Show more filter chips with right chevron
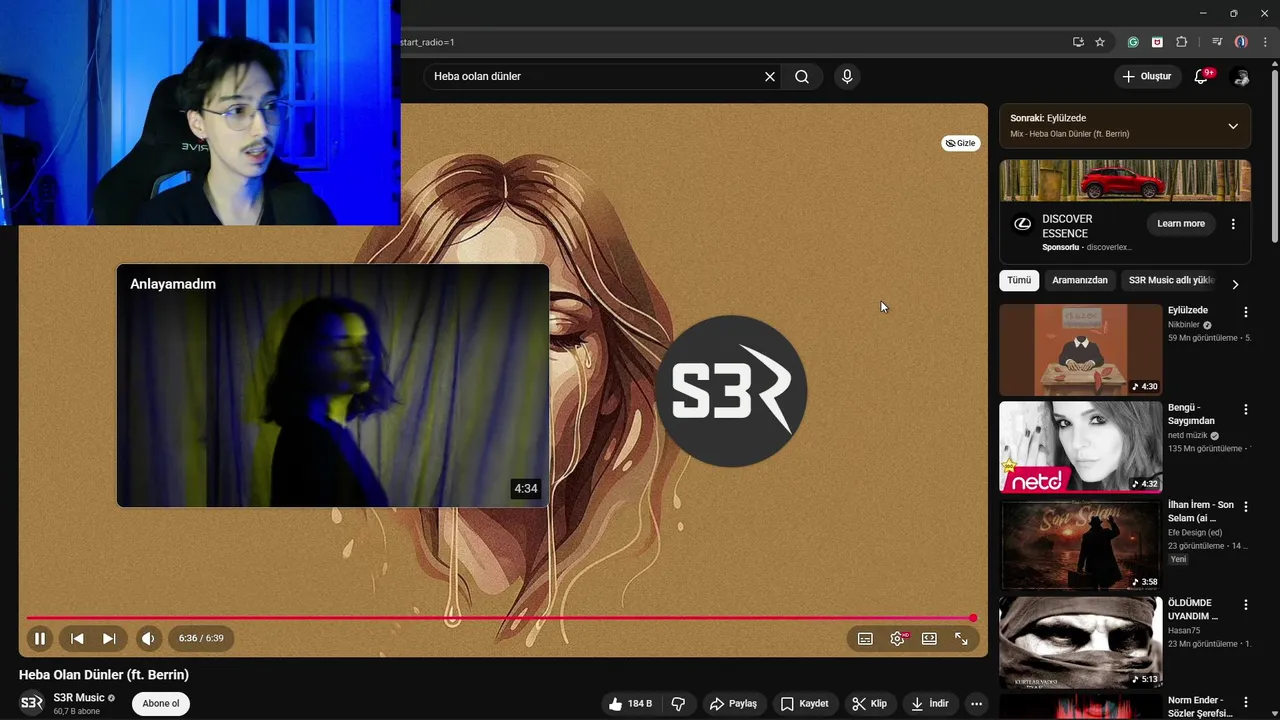This screenshot has height=720, width=1280. [1235, 284]
